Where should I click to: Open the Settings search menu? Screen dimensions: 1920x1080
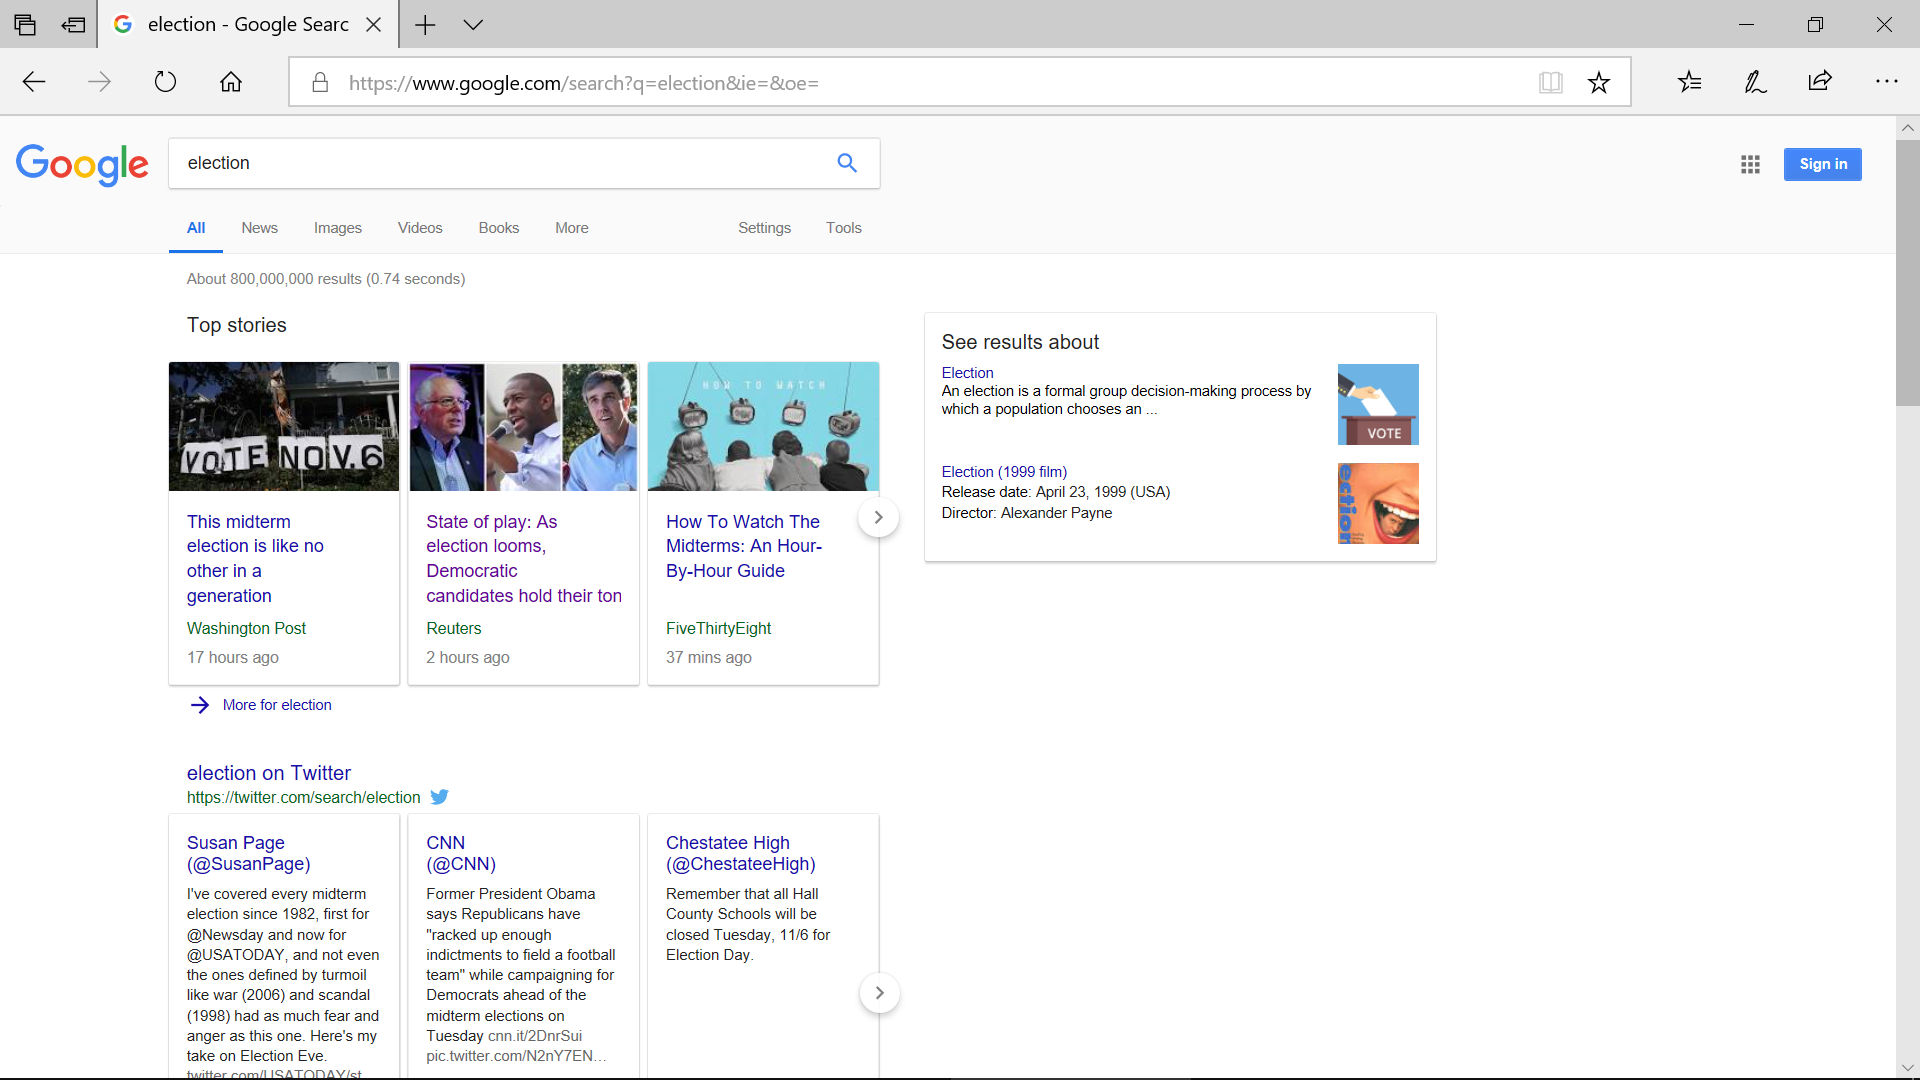[x=764, y=228]
